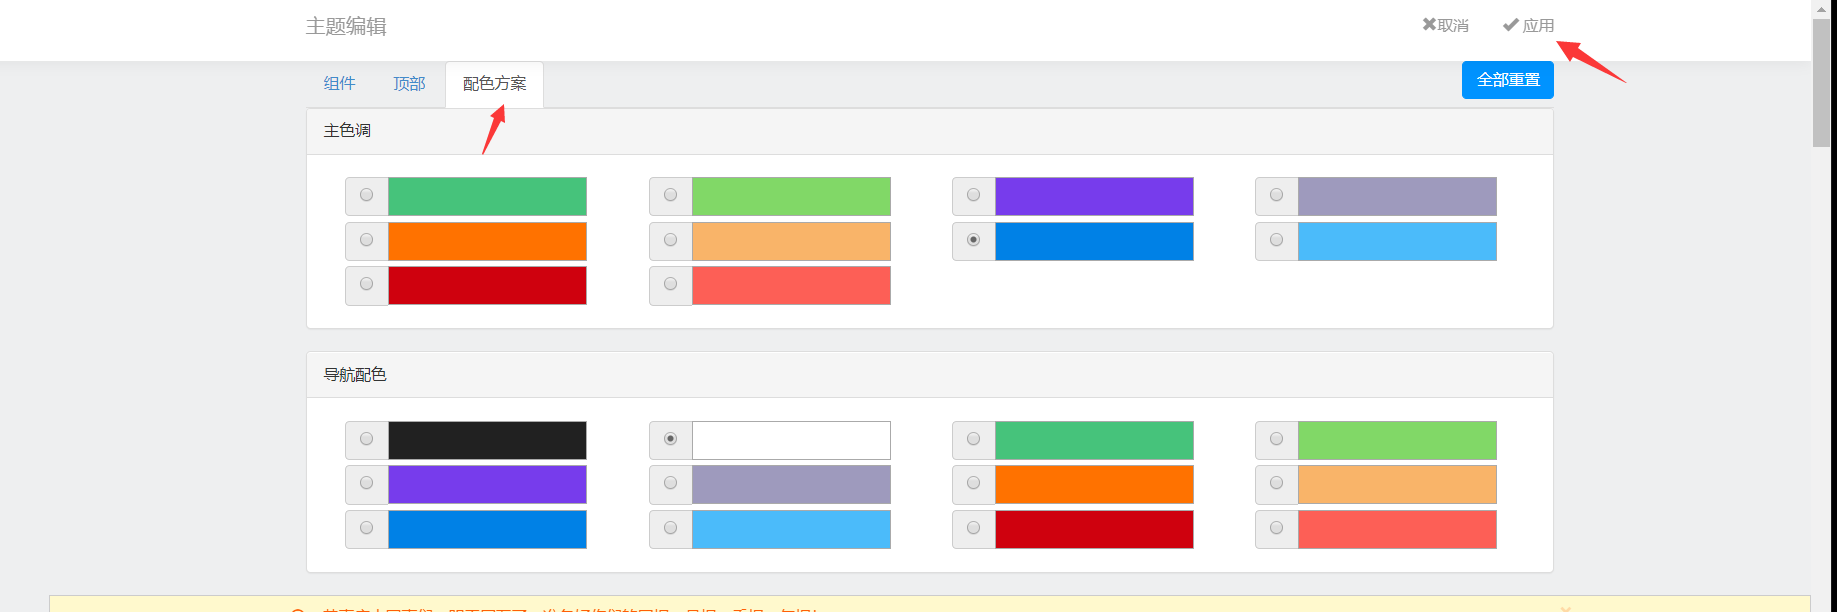The width and height of the screenshot is (1837, 612).
Task: Select black navigation color radio
Action: [x=367, y=439]
